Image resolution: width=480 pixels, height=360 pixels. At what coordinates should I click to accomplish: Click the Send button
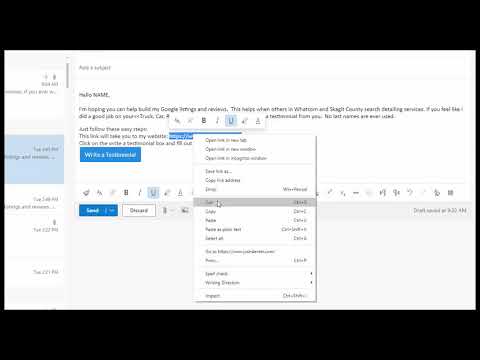(92, 210)
